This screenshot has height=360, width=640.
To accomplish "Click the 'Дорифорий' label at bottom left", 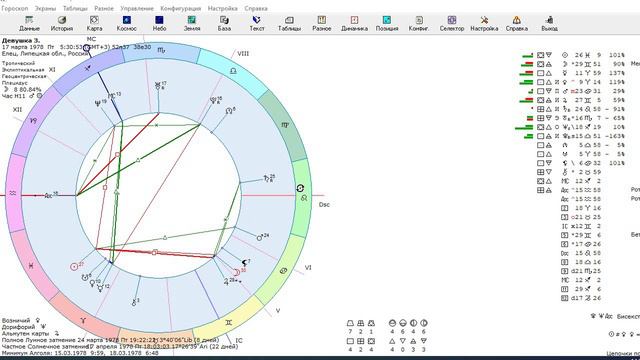I will tap(18, 327).
